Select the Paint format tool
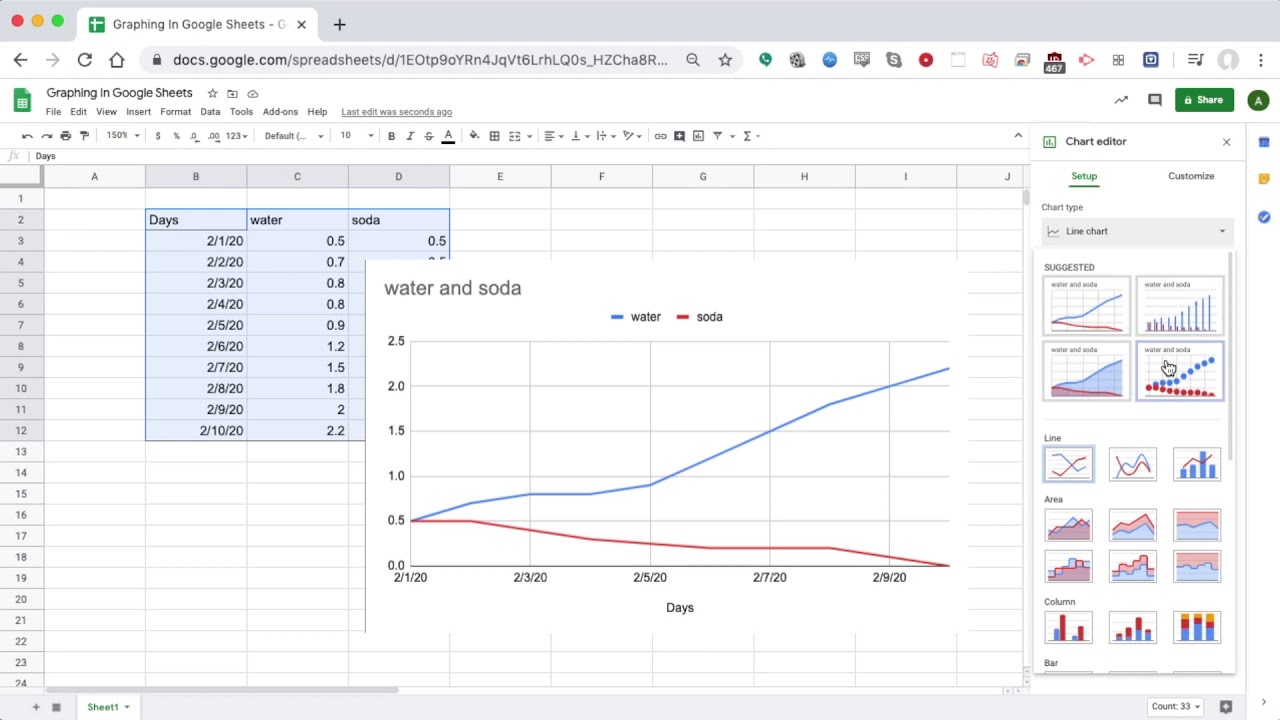Viewport: 1280px width, 720px height. click(x=84, y=136)
